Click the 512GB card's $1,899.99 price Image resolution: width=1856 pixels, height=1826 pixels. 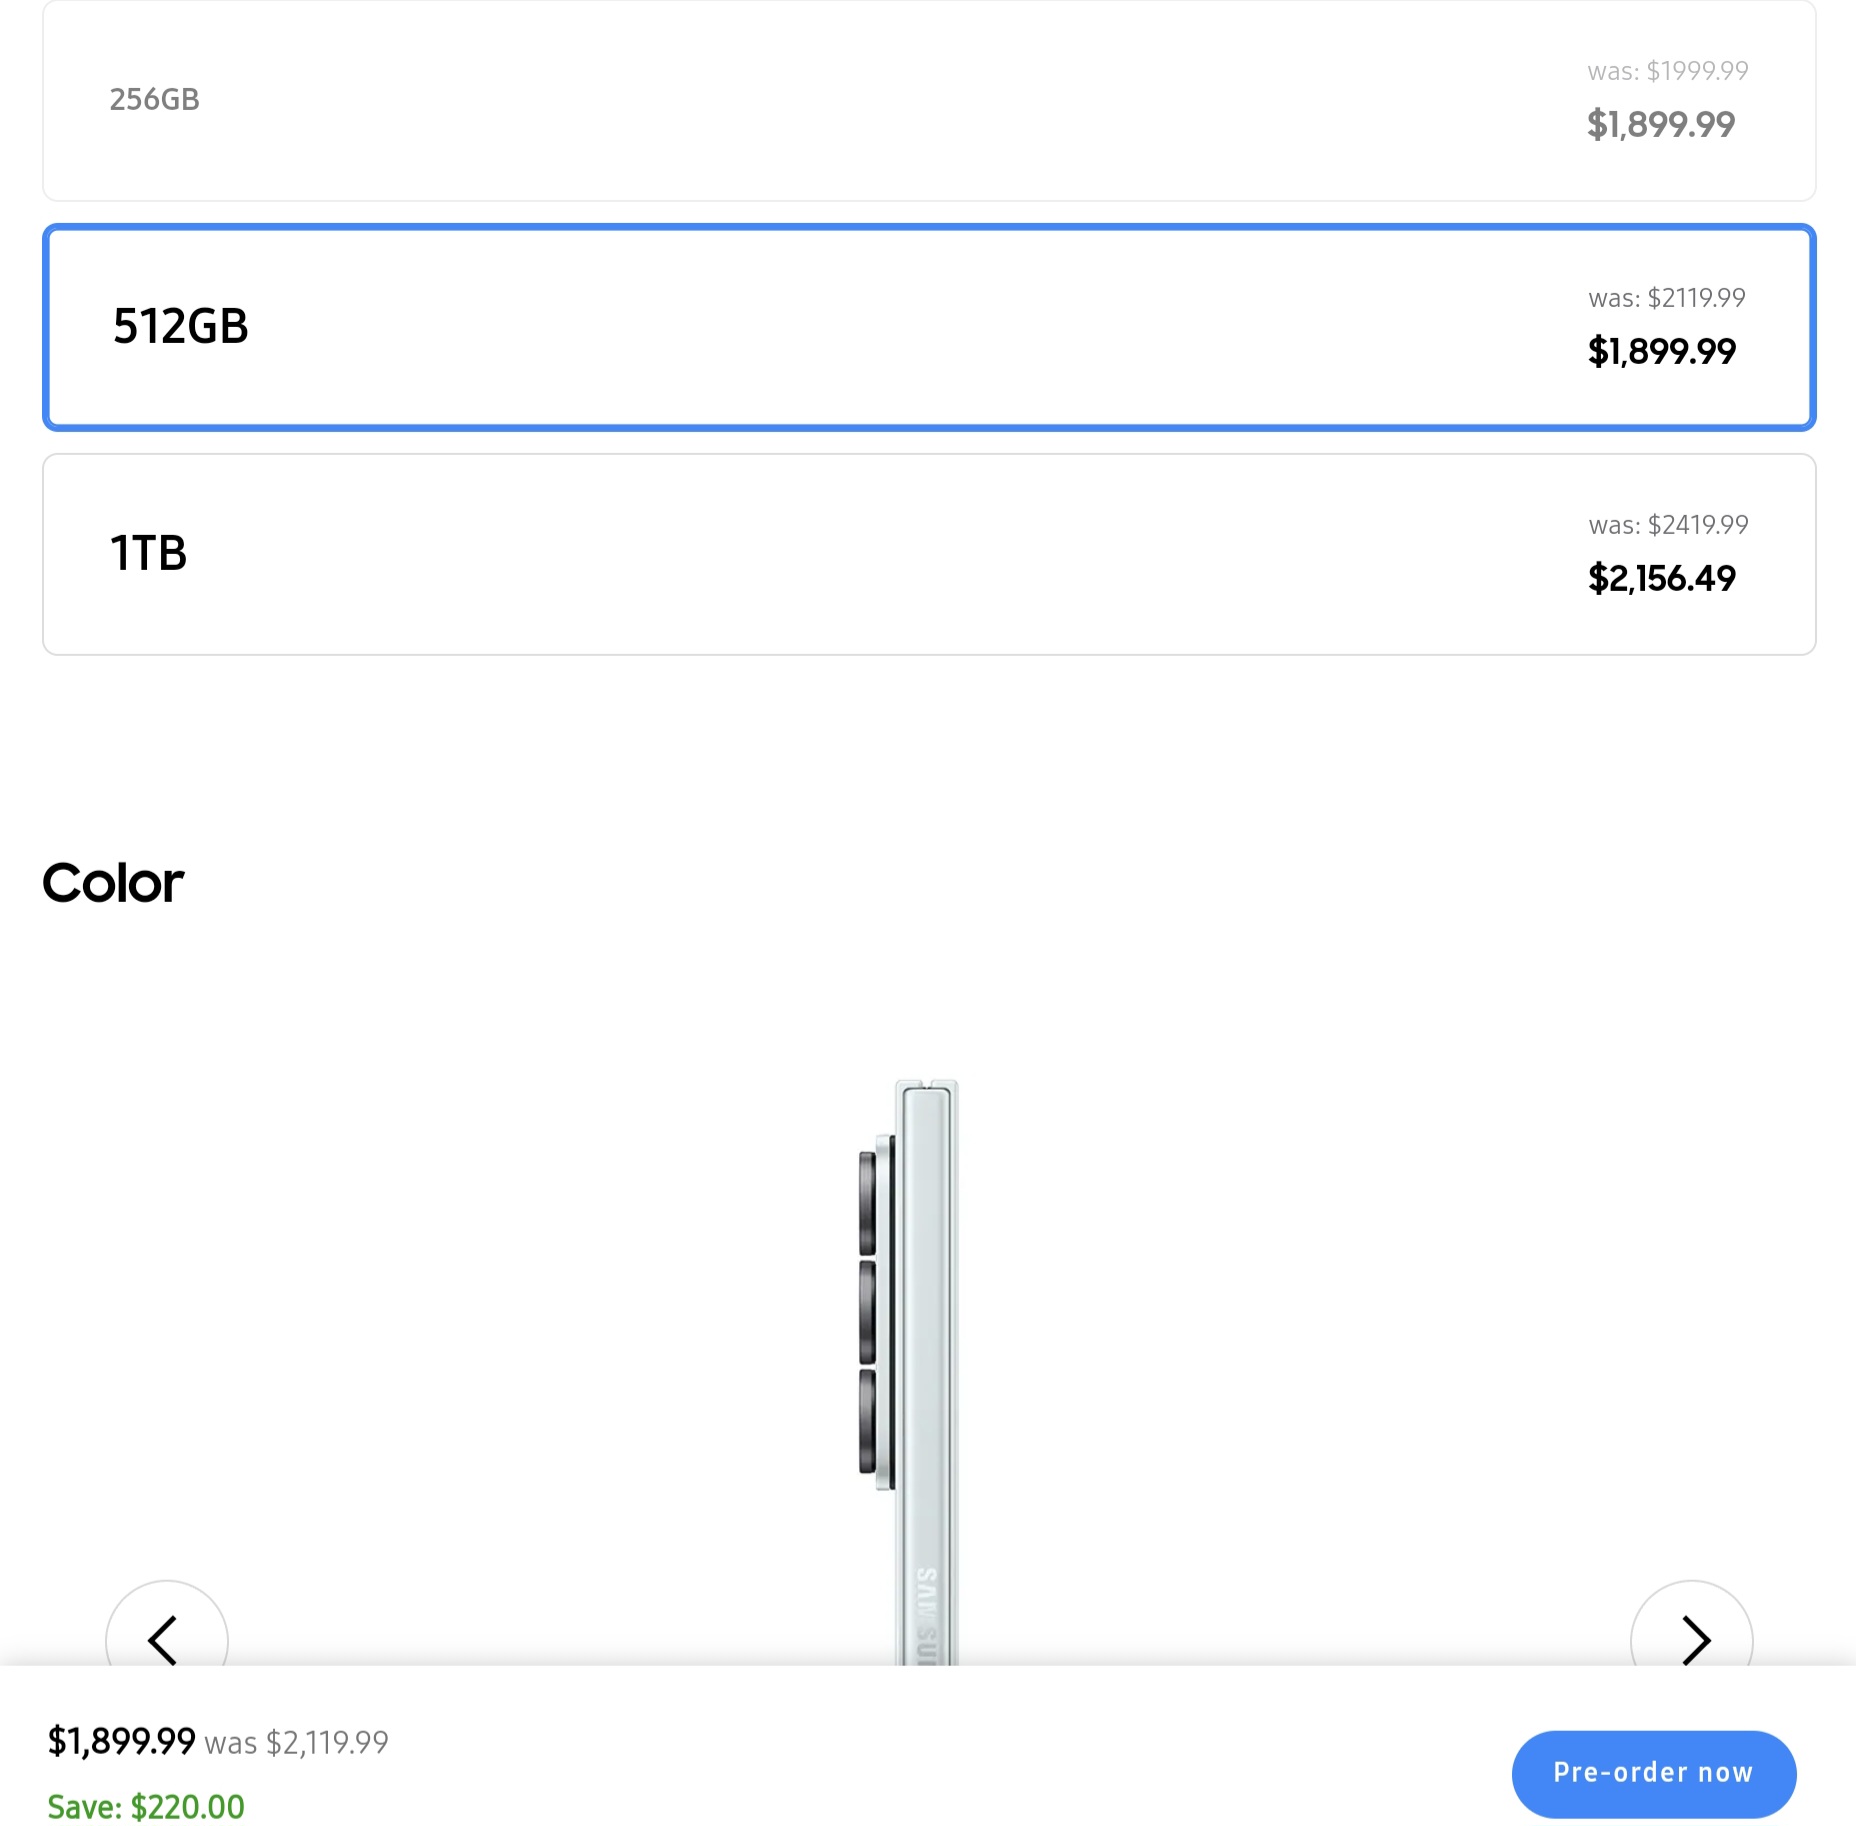tap(1661, 351)
